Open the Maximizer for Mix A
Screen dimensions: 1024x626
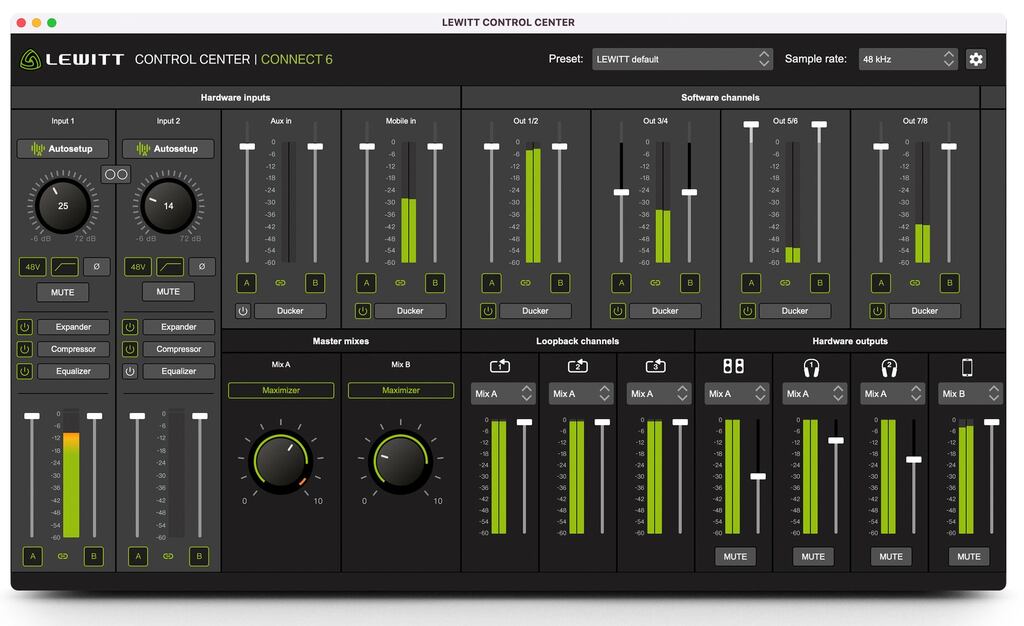click(x=281, y=390)
